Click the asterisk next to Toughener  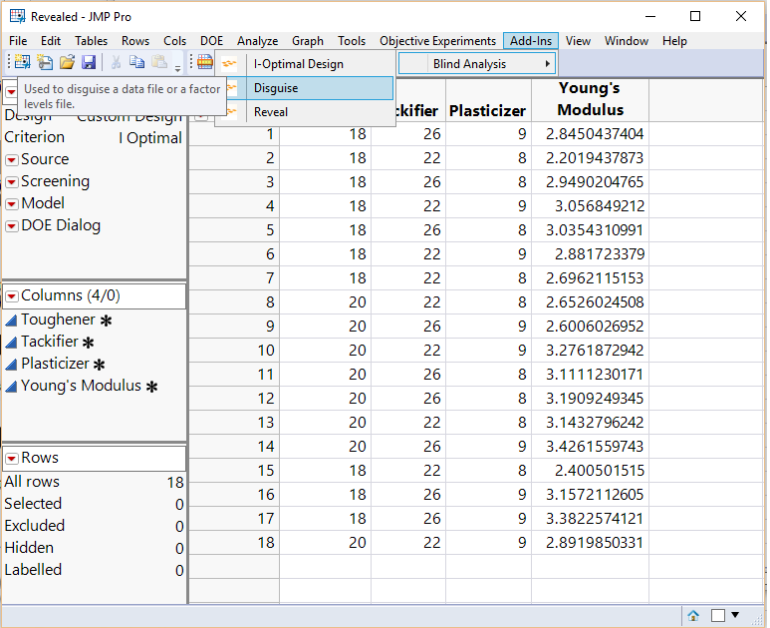106,321
